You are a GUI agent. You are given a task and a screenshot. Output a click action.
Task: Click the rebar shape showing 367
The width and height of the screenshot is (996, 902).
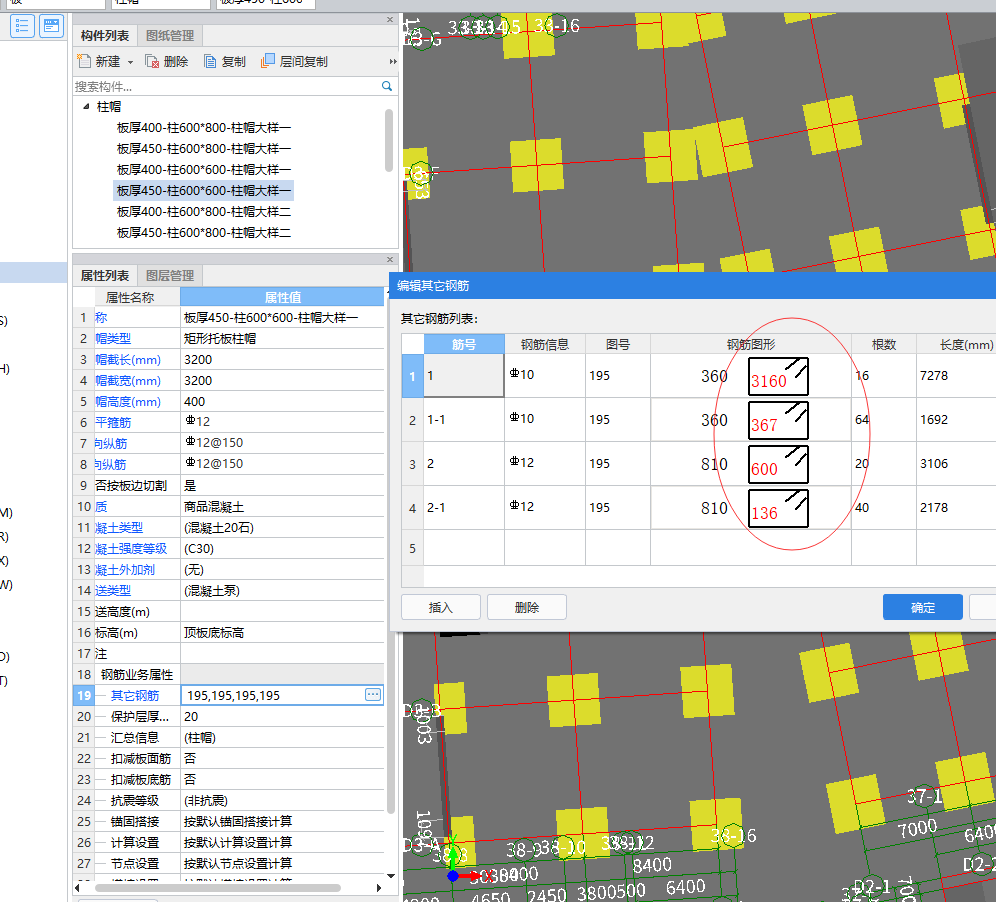pyautogui.click(x=778, y=420)
